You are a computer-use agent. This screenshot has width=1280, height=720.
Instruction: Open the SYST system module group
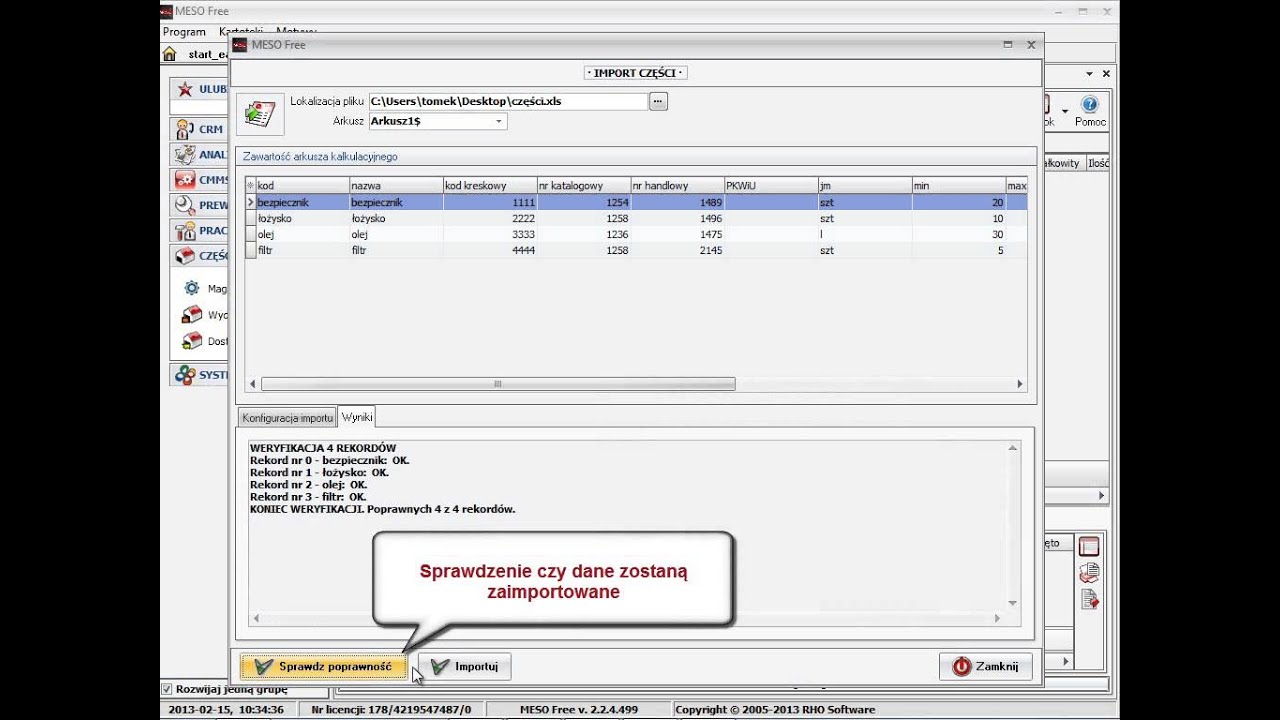pos(199,375)
